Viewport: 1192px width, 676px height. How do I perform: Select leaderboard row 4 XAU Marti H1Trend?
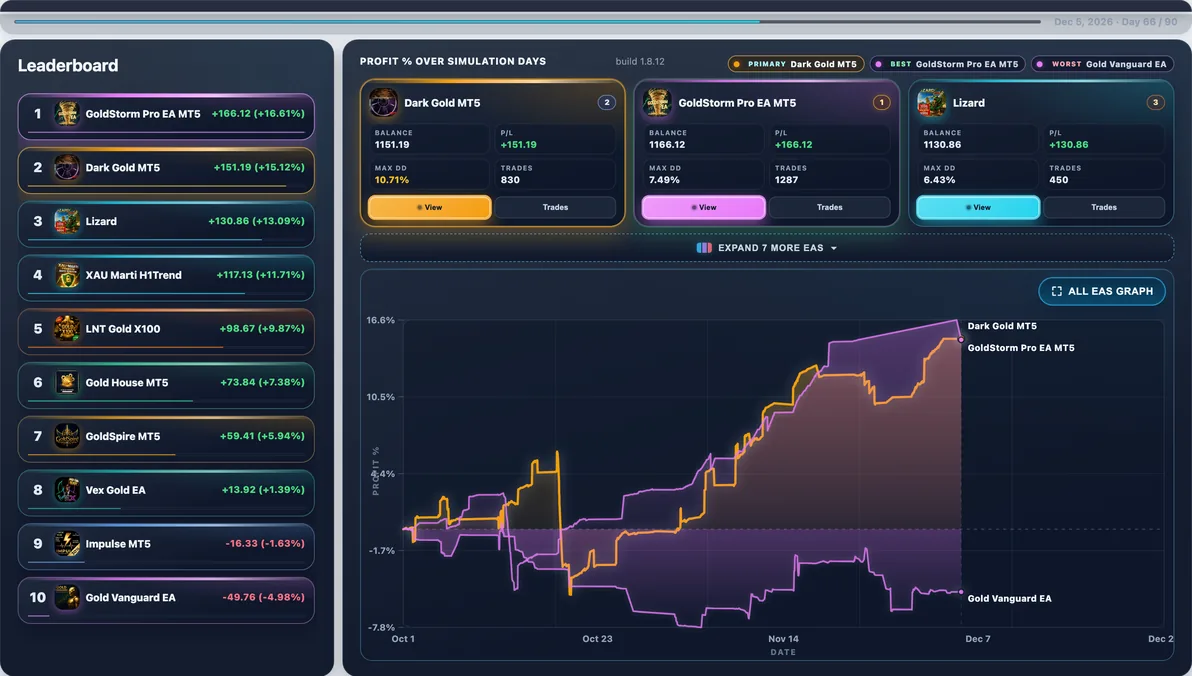(166, 278)
